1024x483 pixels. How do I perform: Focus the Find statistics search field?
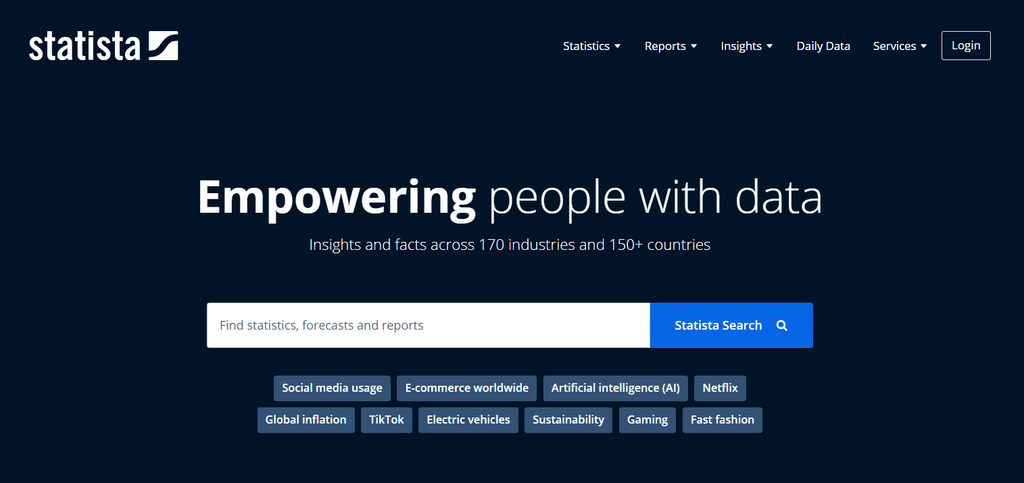click(428, 325)
